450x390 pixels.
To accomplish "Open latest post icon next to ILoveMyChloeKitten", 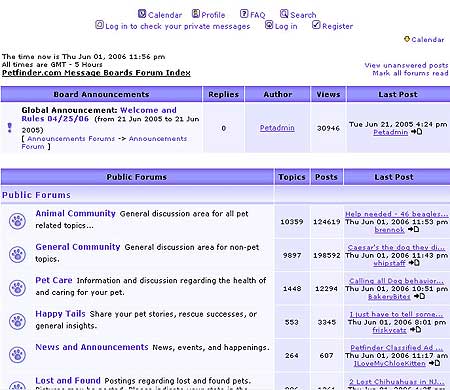I will (434, 363).
